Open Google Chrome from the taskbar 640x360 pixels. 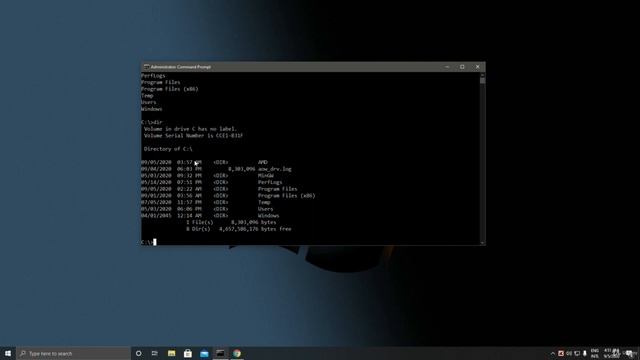coord(237,353)
